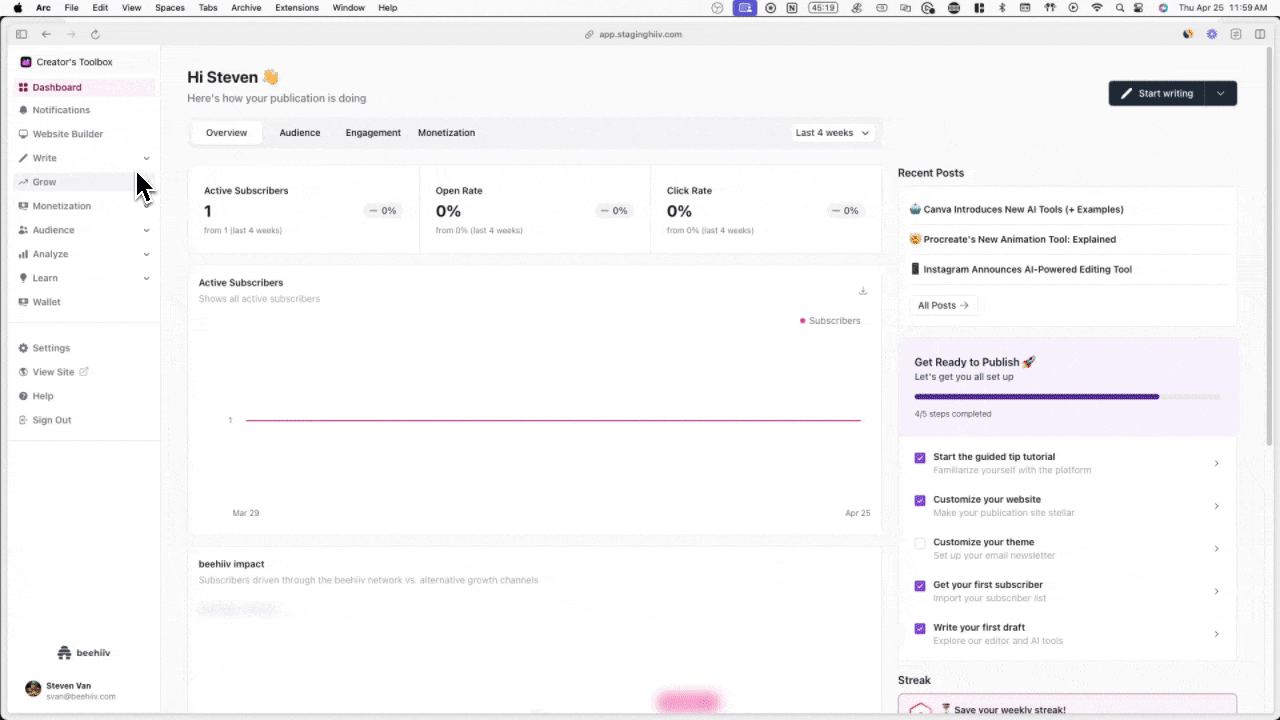
Task: Click the All Posts button
Action: click(x=943, y=305)
